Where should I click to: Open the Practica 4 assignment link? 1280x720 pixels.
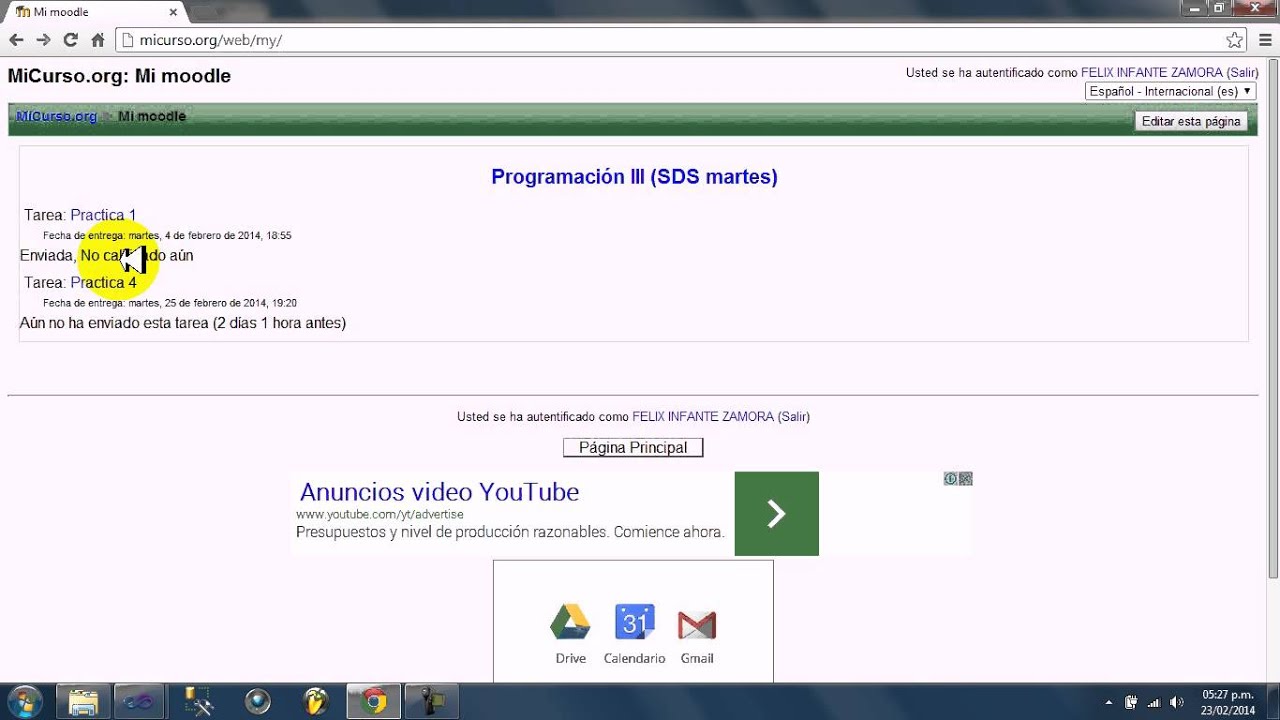pos(103,283)
